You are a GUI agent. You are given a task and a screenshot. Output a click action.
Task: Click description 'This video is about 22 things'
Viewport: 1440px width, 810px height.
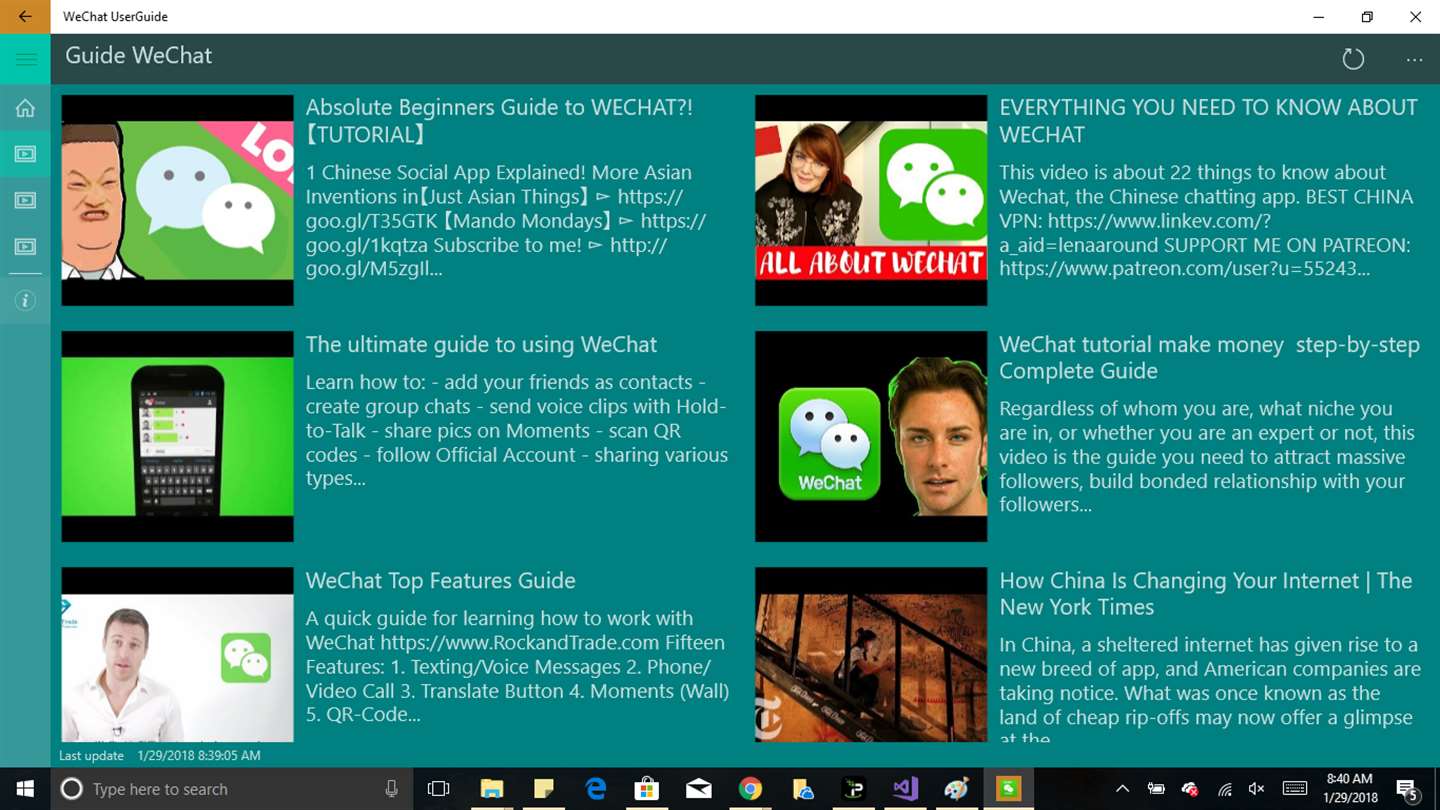(x=1206, y=220)
